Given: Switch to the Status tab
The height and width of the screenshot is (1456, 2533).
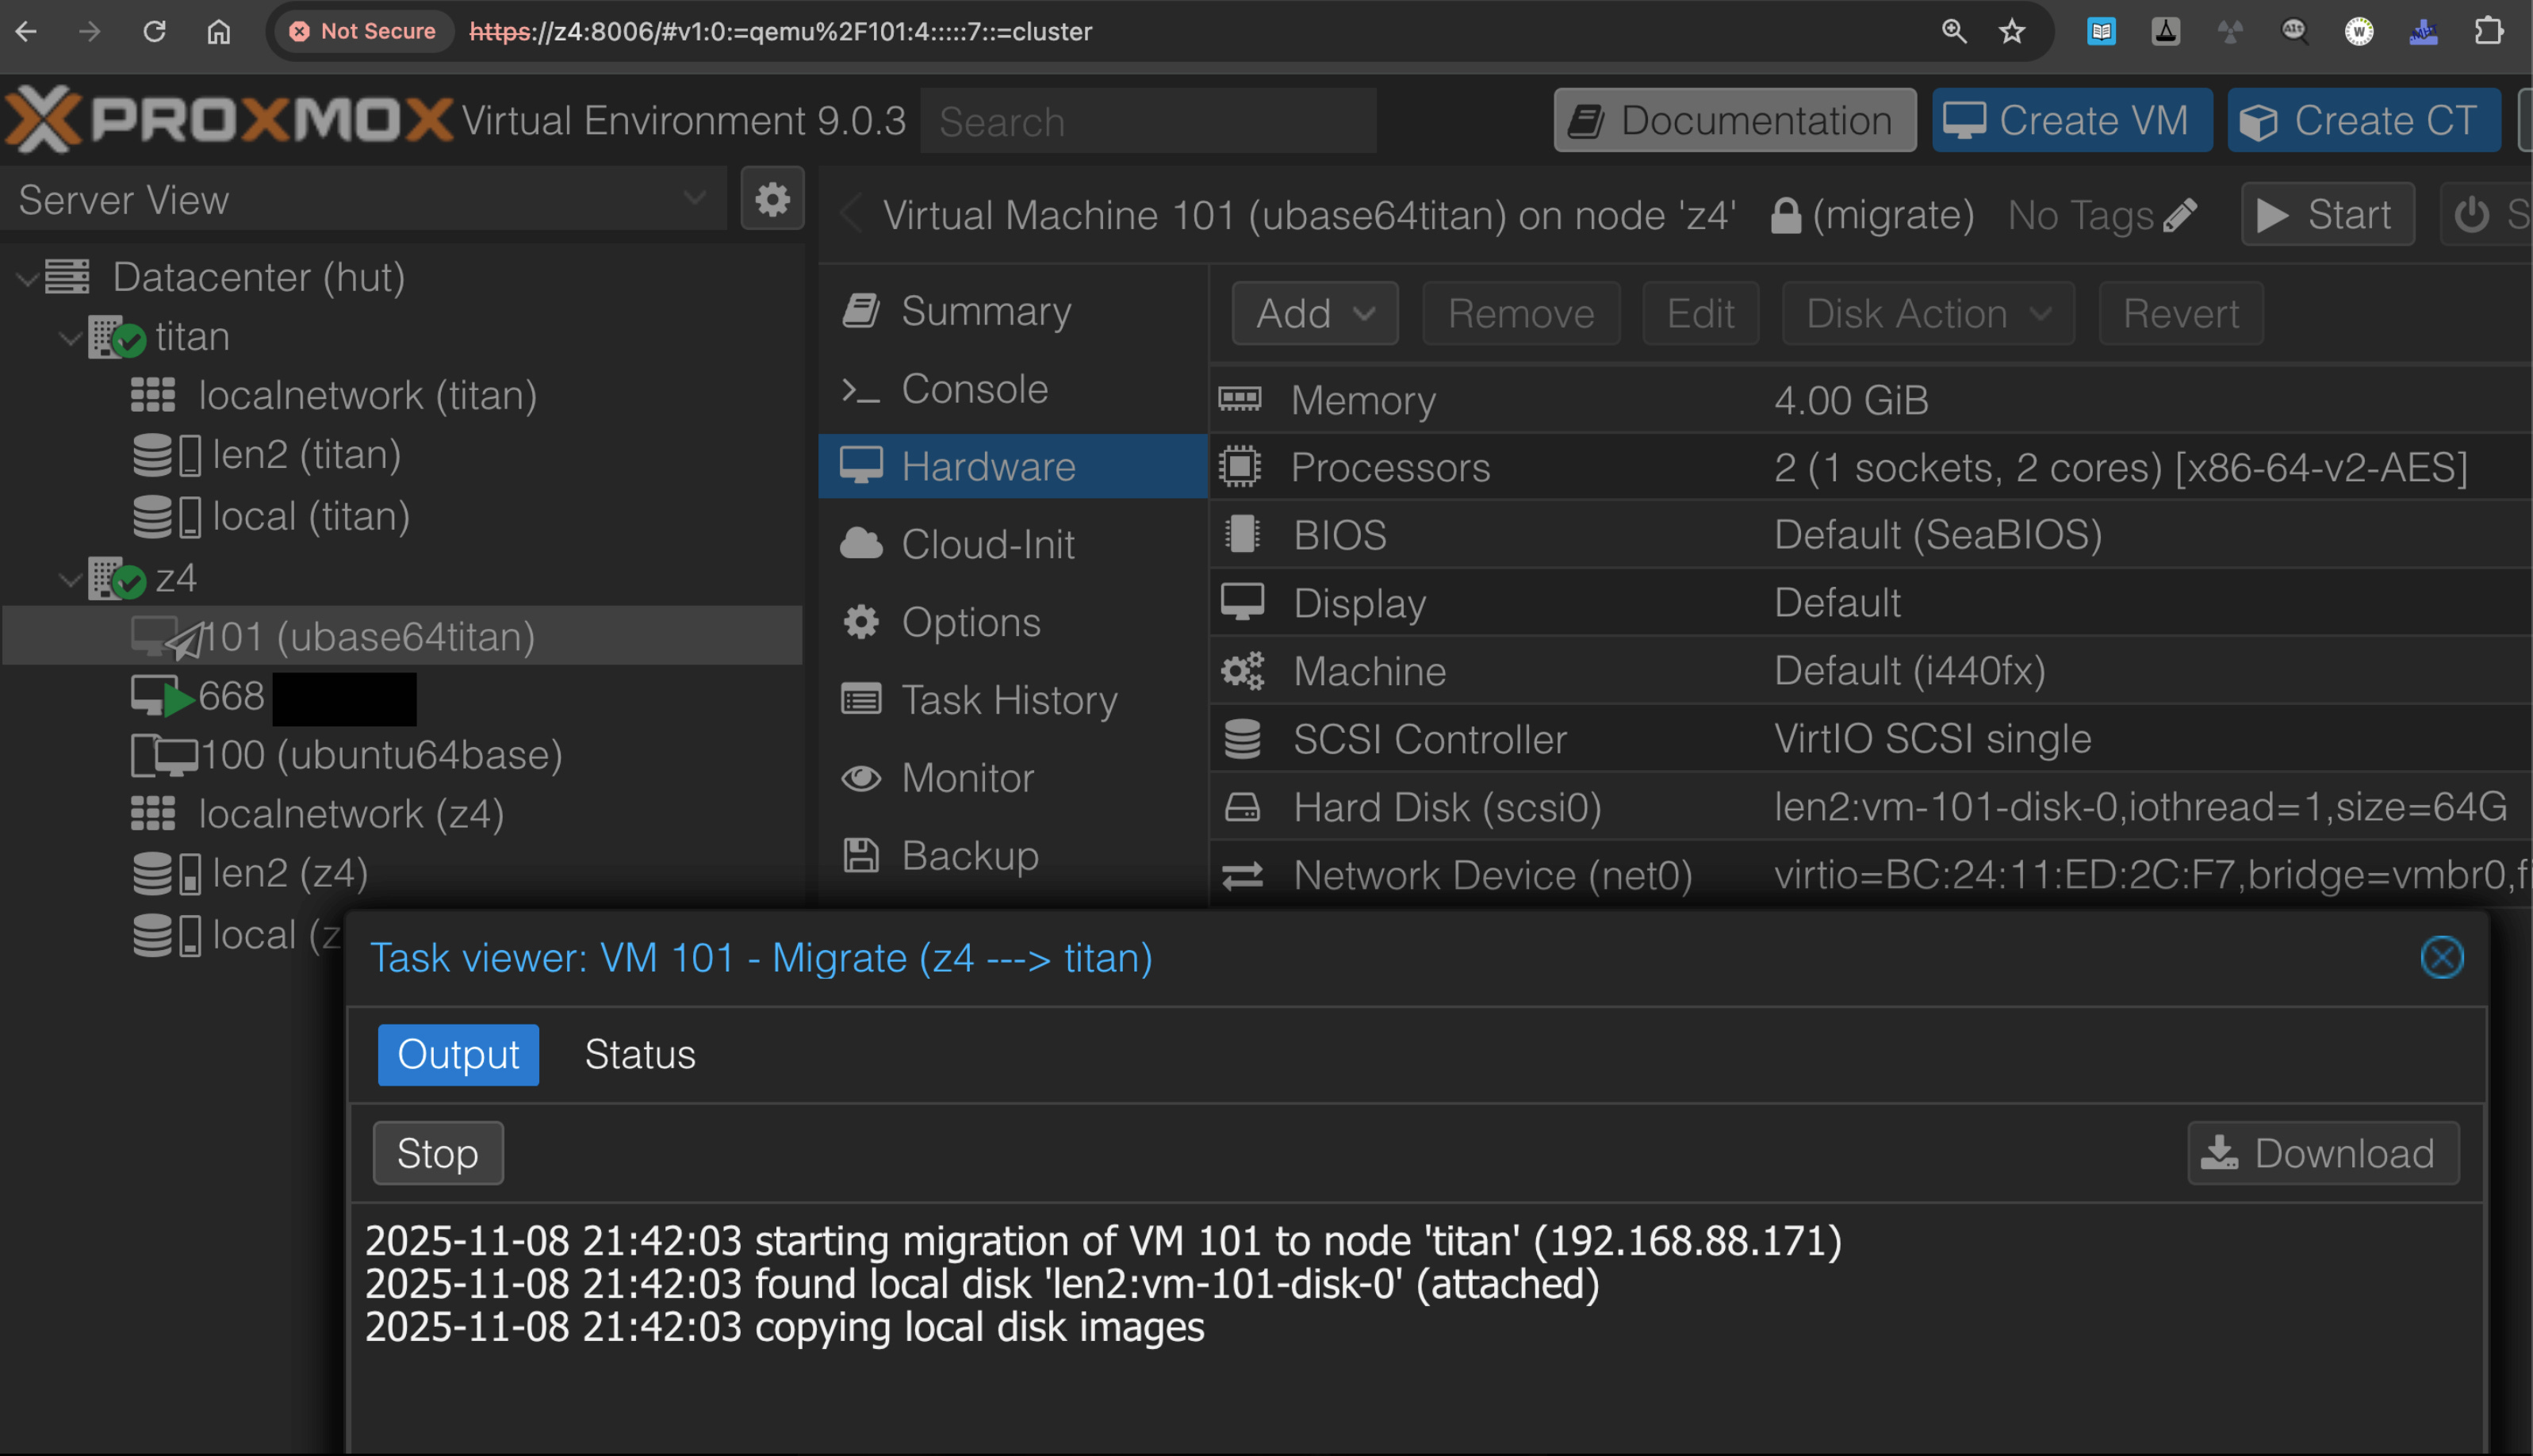Looking at the screenshot, I should tap(639, 1054).
